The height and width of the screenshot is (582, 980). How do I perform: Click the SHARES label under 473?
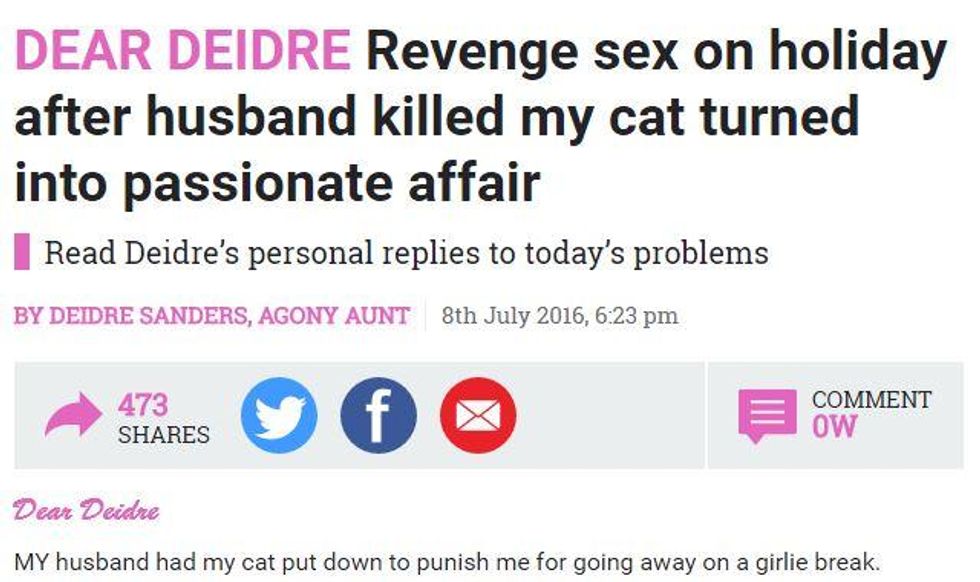click(x=164, y=434)
